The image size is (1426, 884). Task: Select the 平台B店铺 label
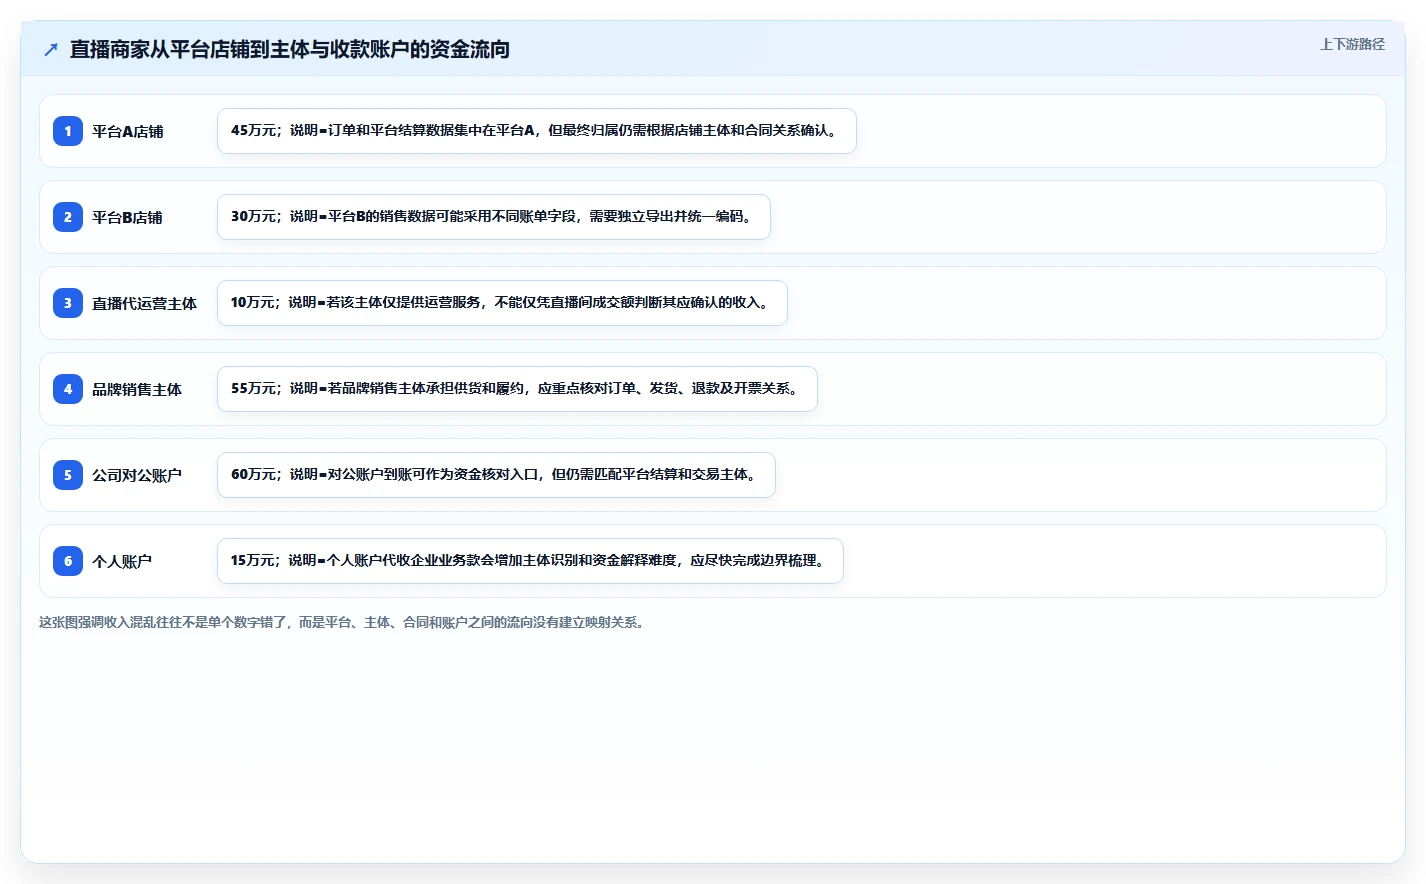pyautogui.click(x=128, y=217)
